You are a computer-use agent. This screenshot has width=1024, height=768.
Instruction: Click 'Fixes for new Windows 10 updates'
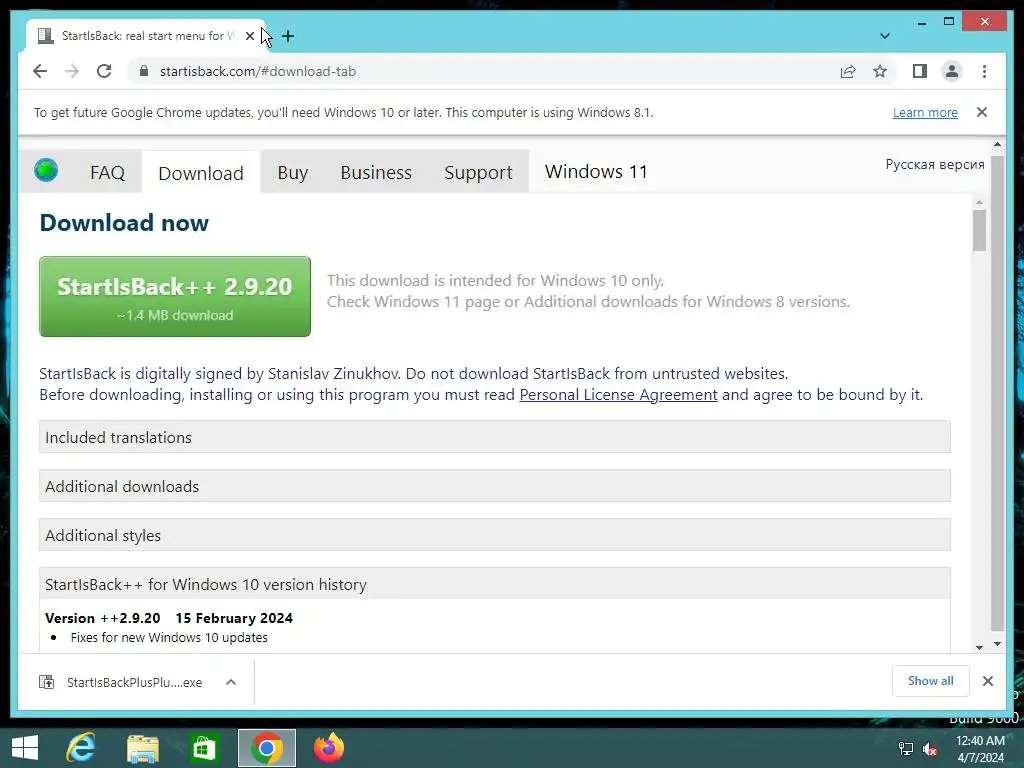169,637
